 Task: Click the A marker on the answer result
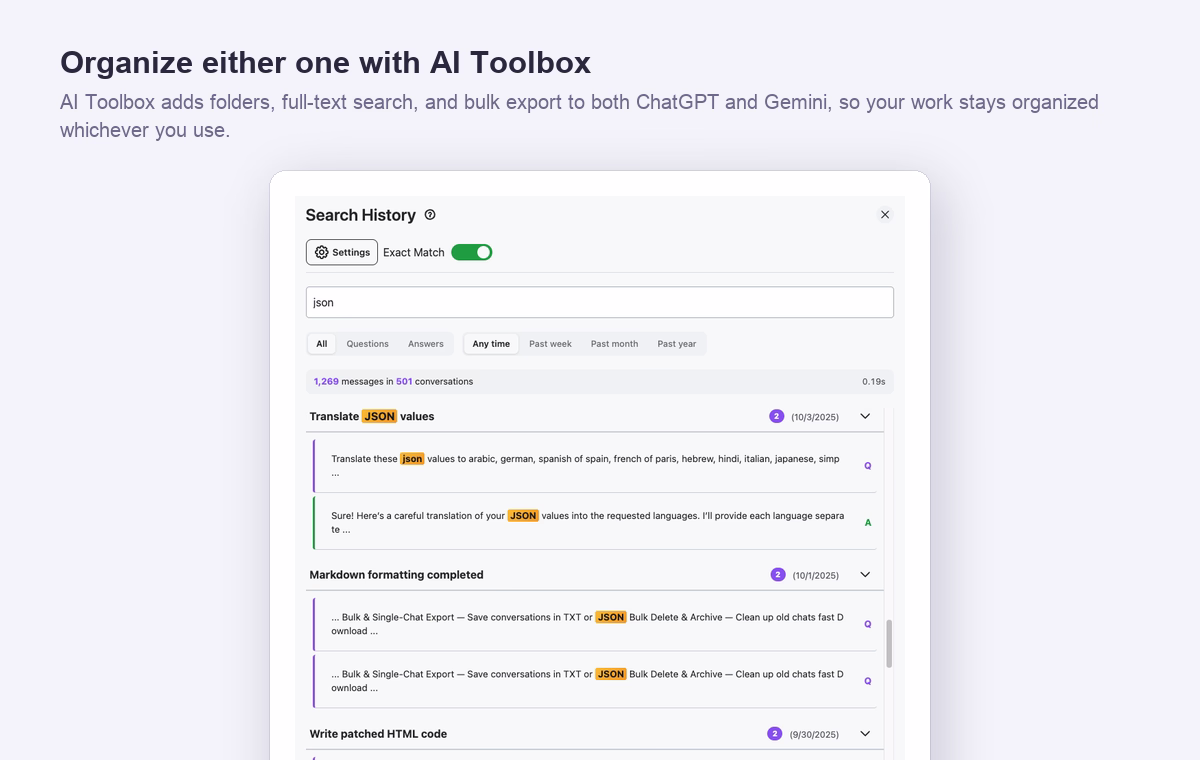[868, 523]
